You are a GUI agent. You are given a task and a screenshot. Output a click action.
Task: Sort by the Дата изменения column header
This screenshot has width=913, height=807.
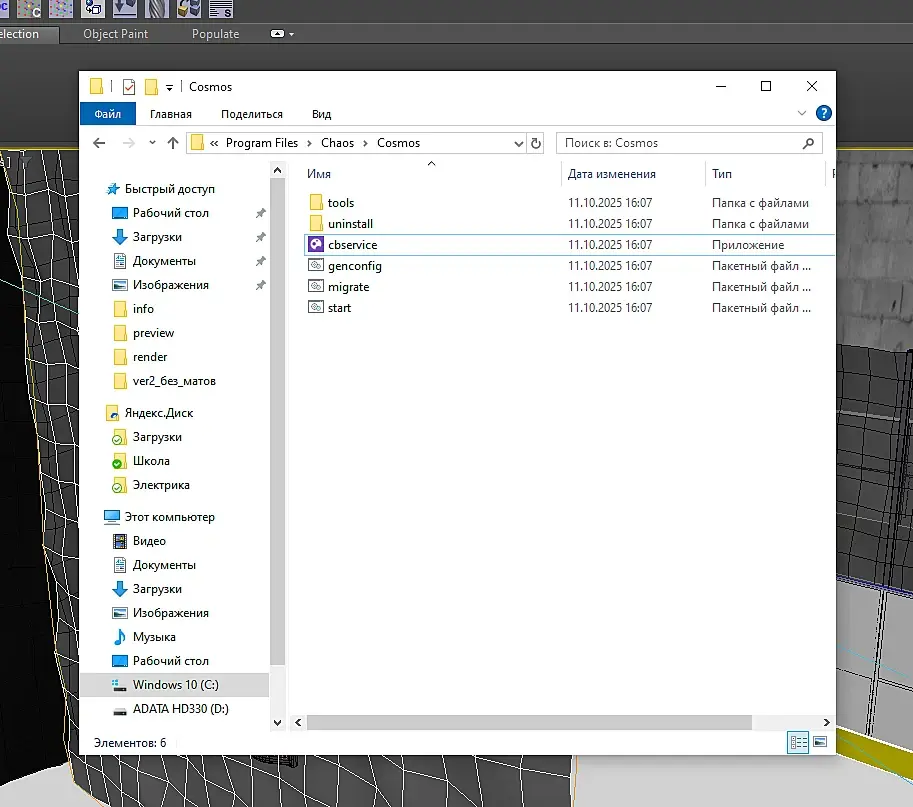[x=611, y=173]
